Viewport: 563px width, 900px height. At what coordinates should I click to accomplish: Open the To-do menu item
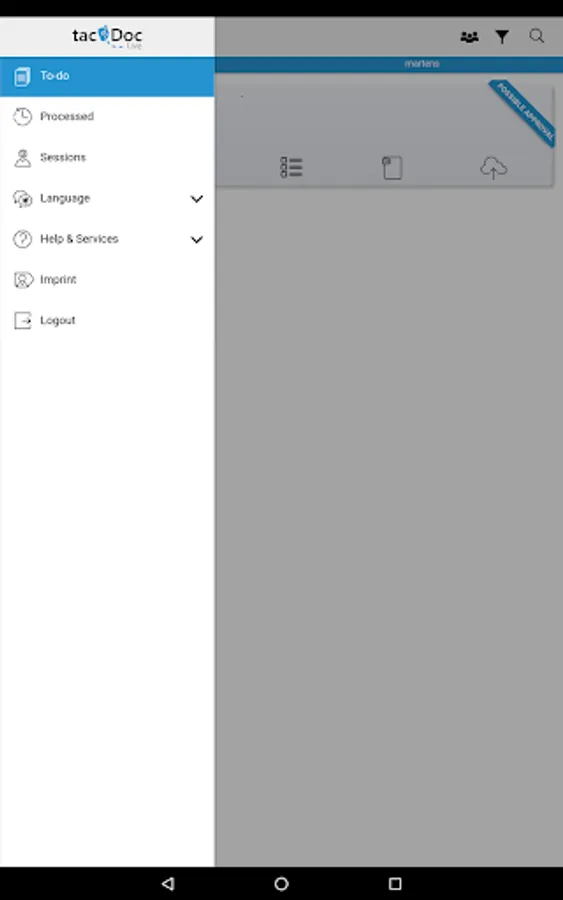pos(107,76)
